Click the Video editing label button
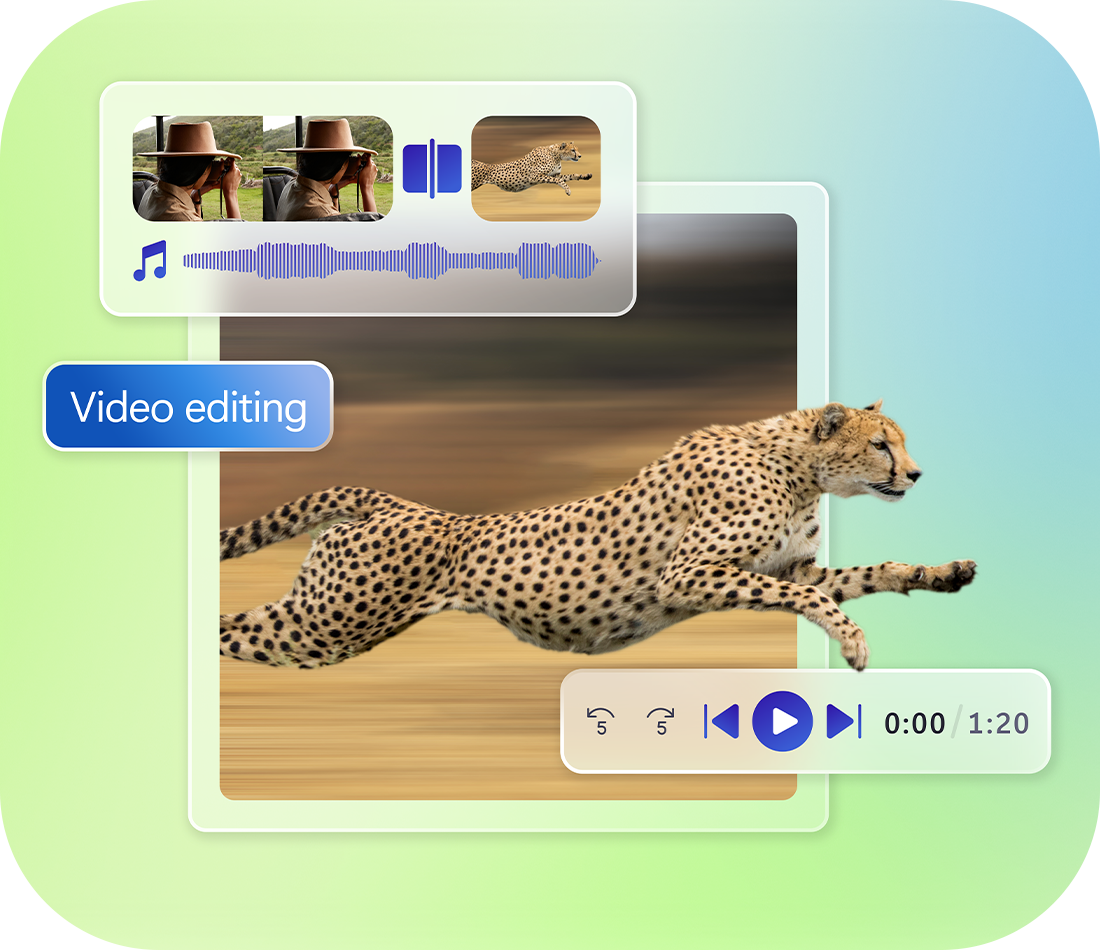This screenshot has width=1100, height=950. pyautogui.click(x=188, y=407)
